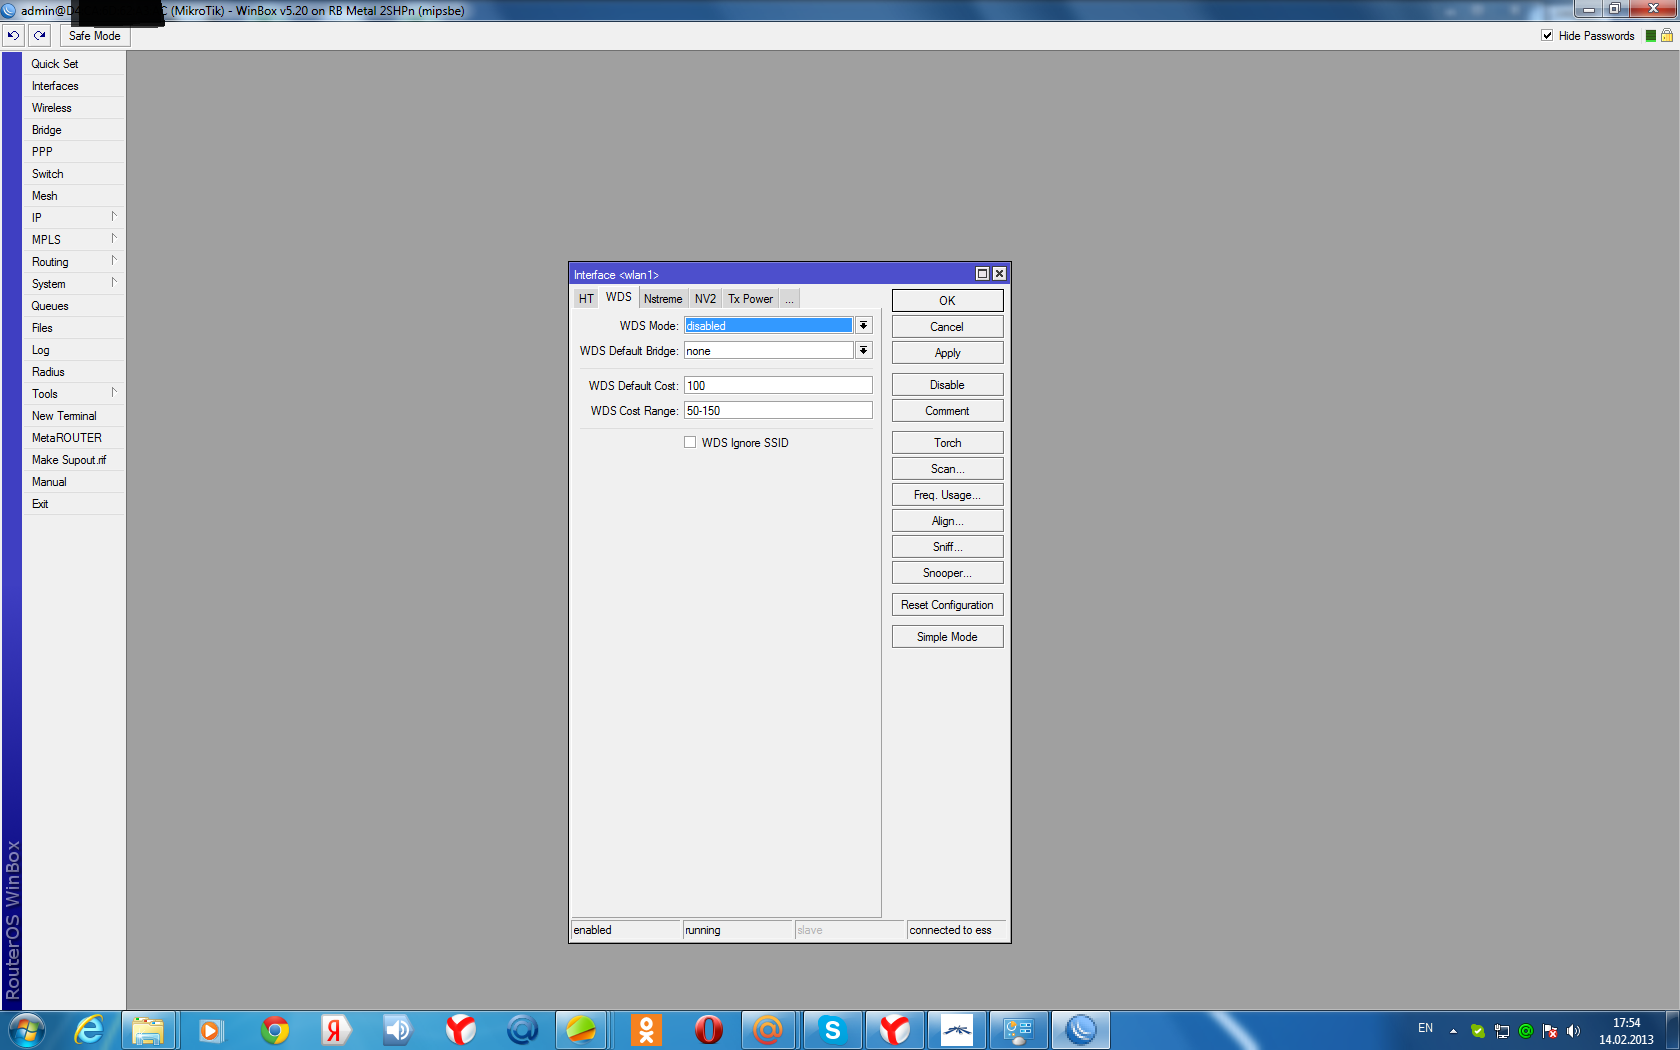1680x1050 pixels.
Task: Open Windows Media Player taskbar icon
Action: [x=210, y=1030]
